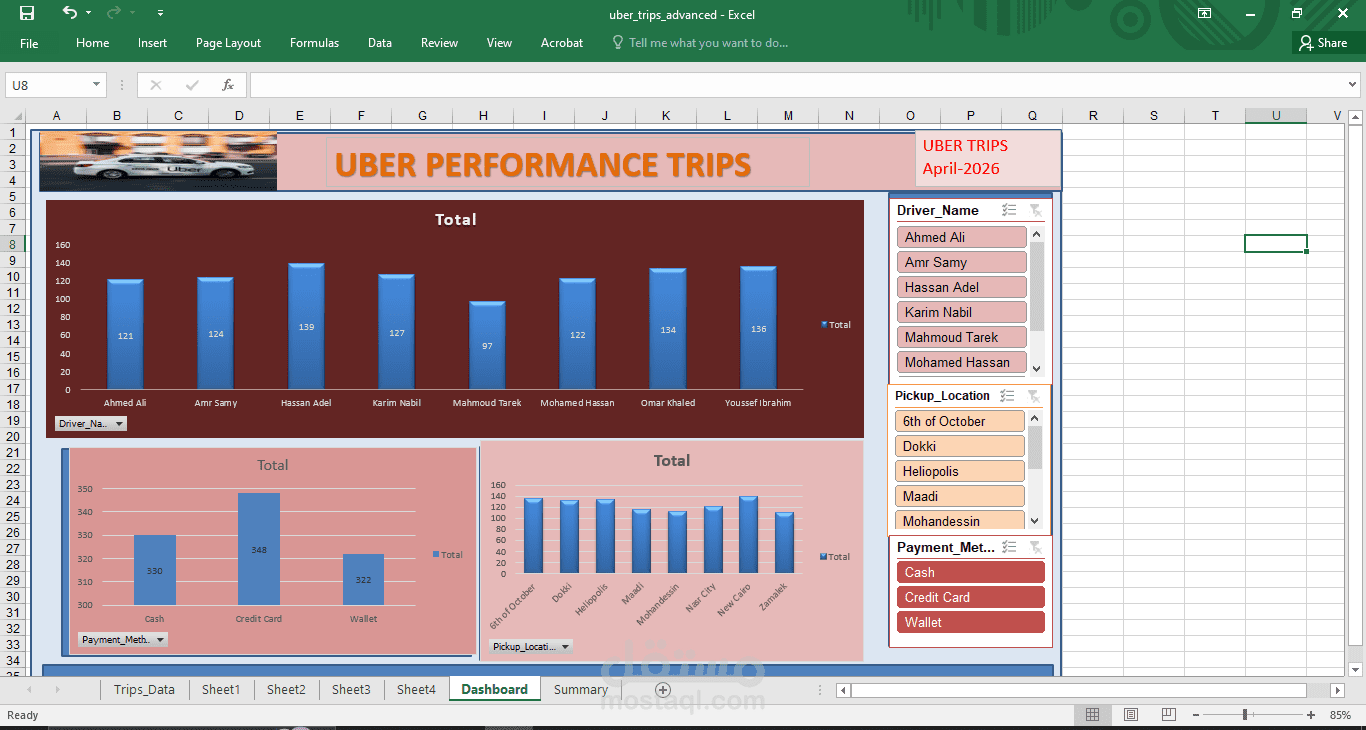This screenshot has width=1366, height=730.
Task: Select Dokki pickup location
Action: (960, 446)
